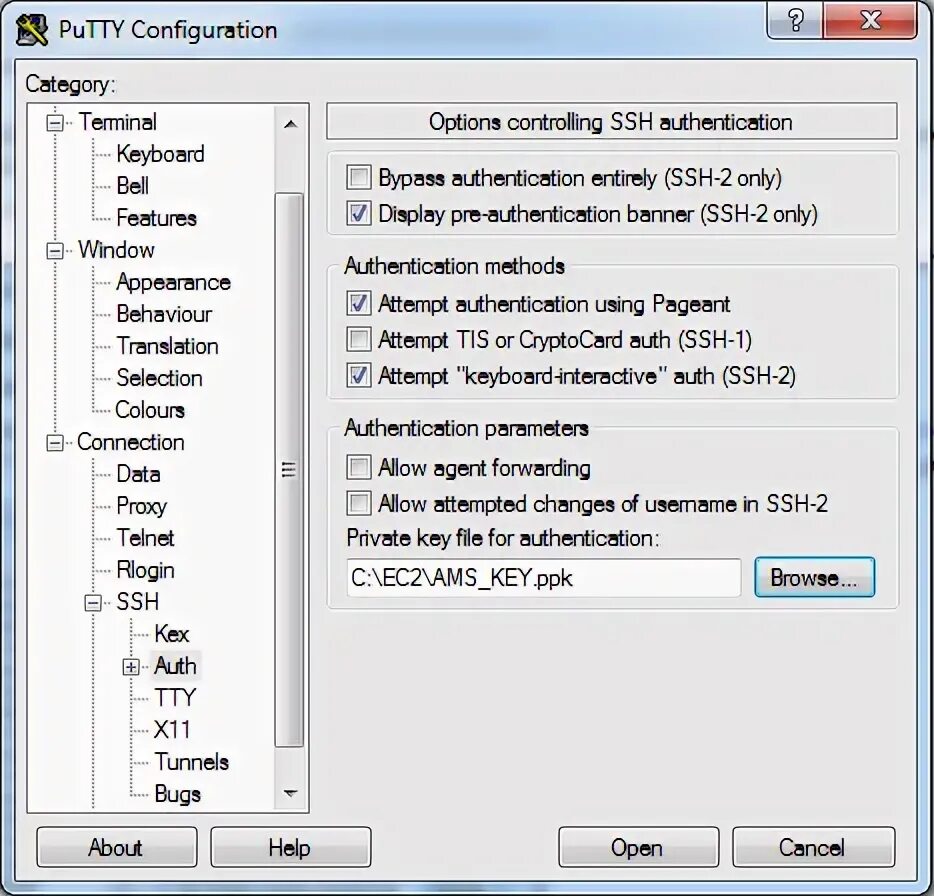Click the category tree scrollbar thumb
Screen dimensions: 934x896
[289, 469]
